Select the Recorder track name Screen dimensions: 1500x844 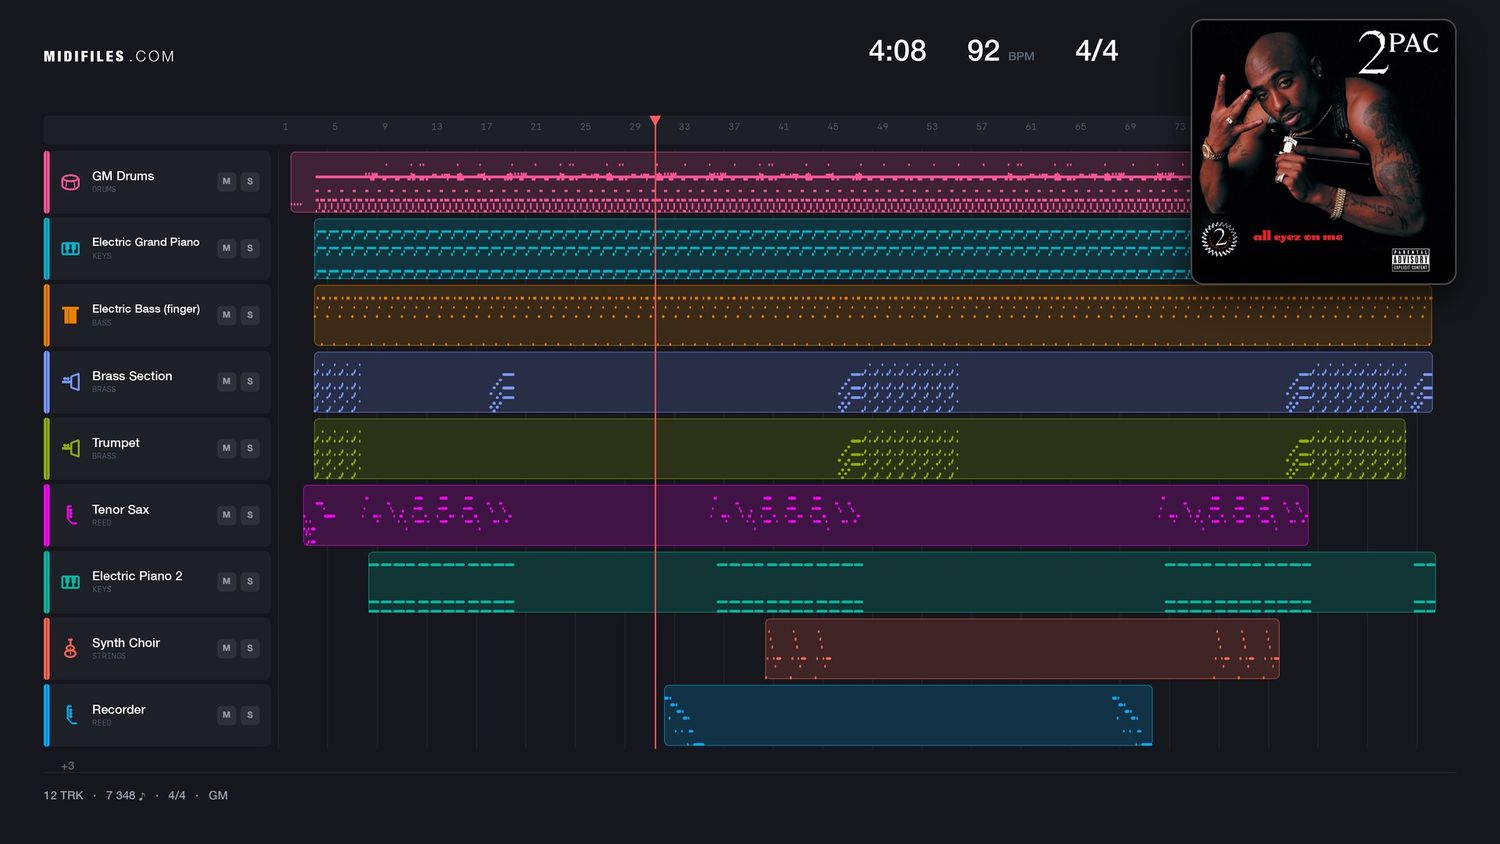click(x=119, y=710)
